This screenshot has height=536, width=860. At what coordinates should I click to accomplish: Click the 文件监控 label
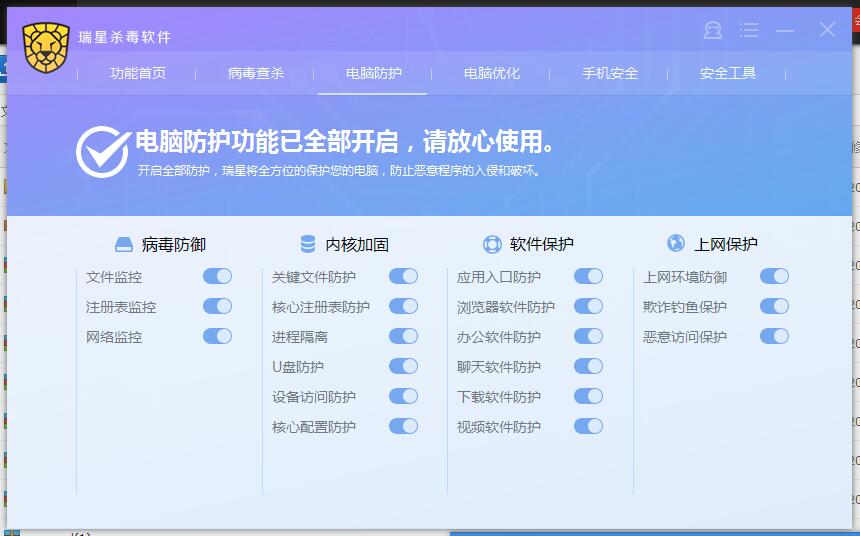[x=114, y=277]
